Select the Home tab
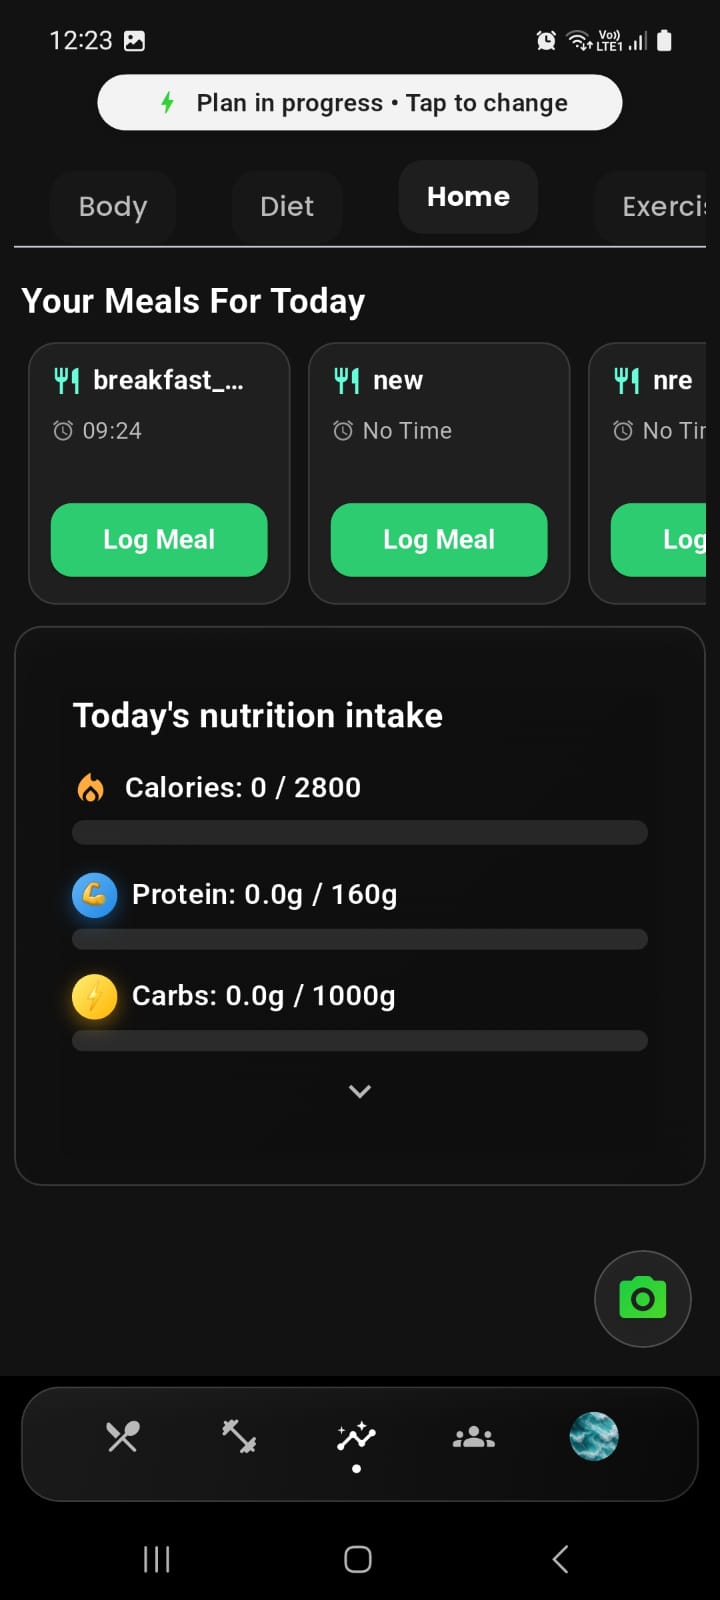Viewport: 720px width, 1600px height. 468,197
